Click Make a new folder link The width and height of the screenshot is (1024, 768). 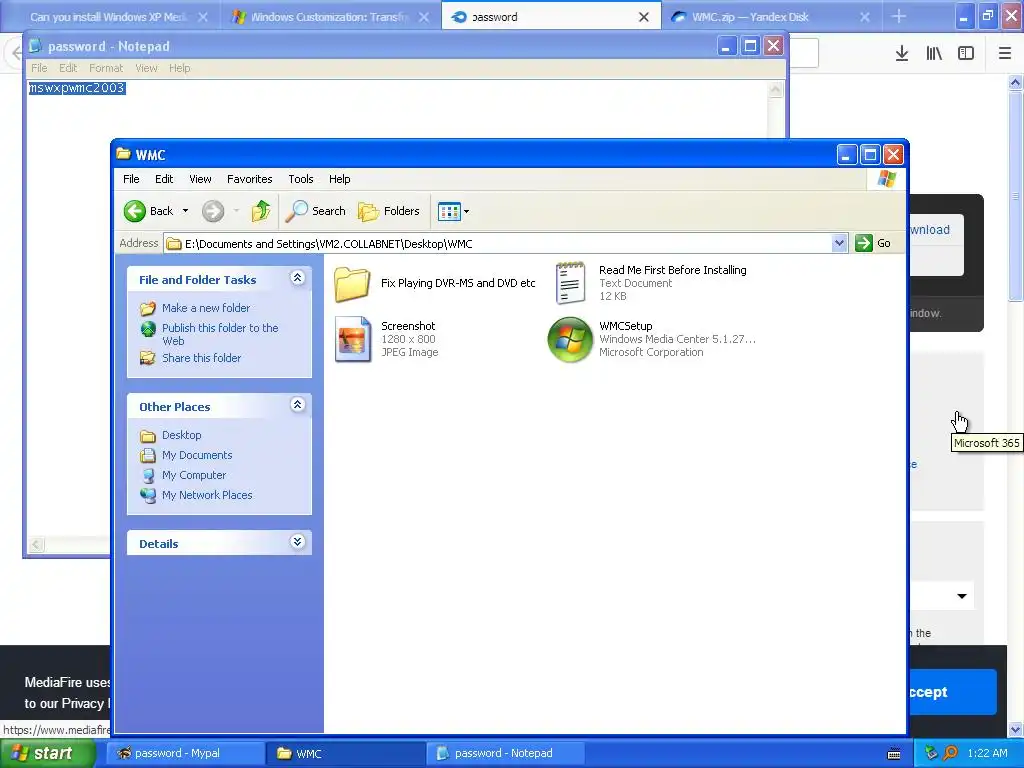pyautogui.click(x=206, y=308)
